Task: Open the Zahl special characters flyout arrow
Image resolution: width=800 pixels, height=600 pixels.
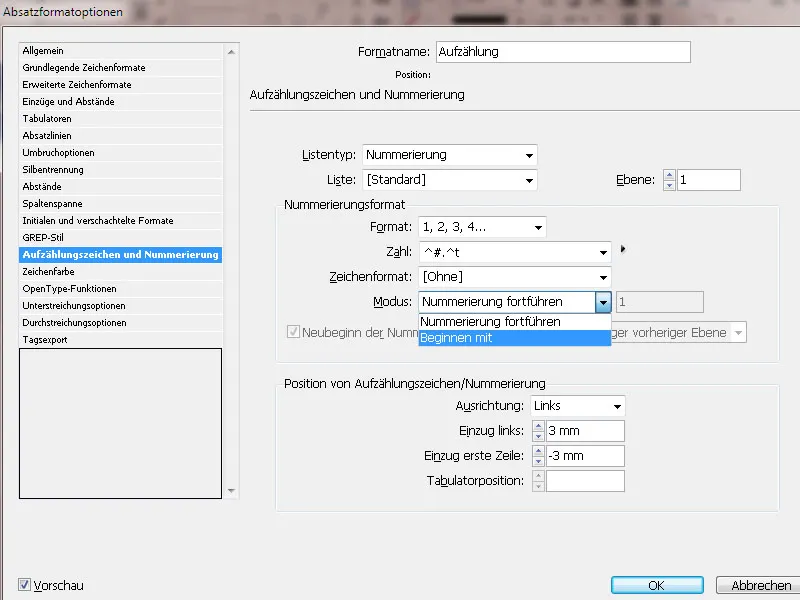Action: pos(623,249)
